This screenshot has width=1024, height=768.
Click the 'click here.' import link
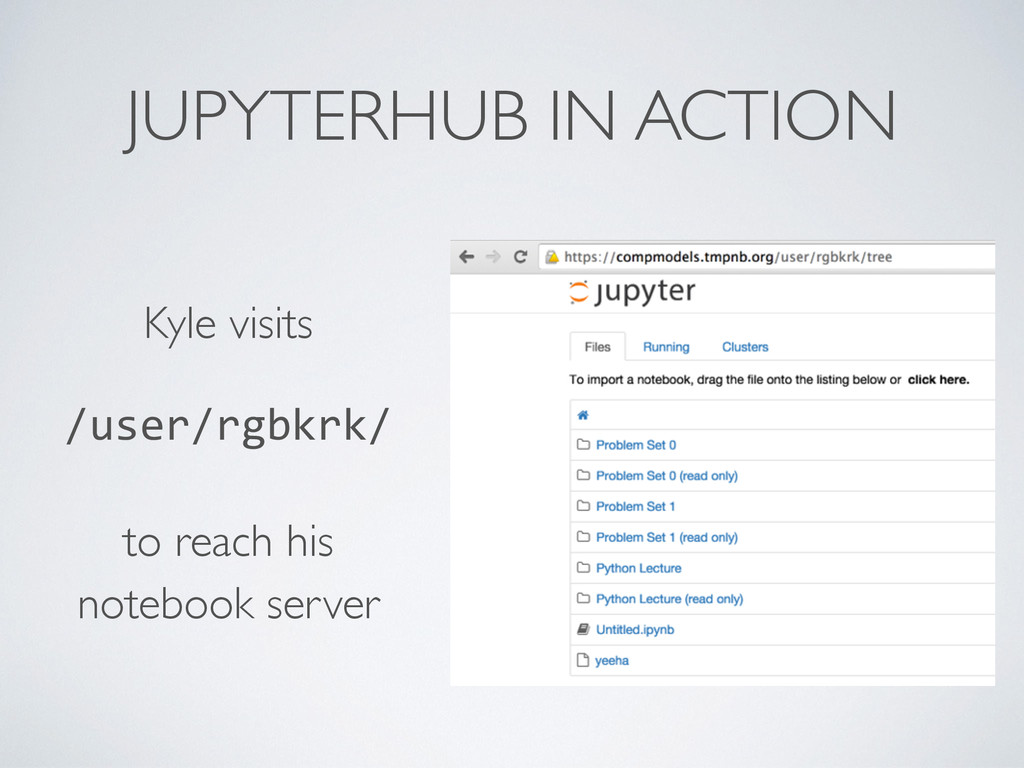coord(938,379)
